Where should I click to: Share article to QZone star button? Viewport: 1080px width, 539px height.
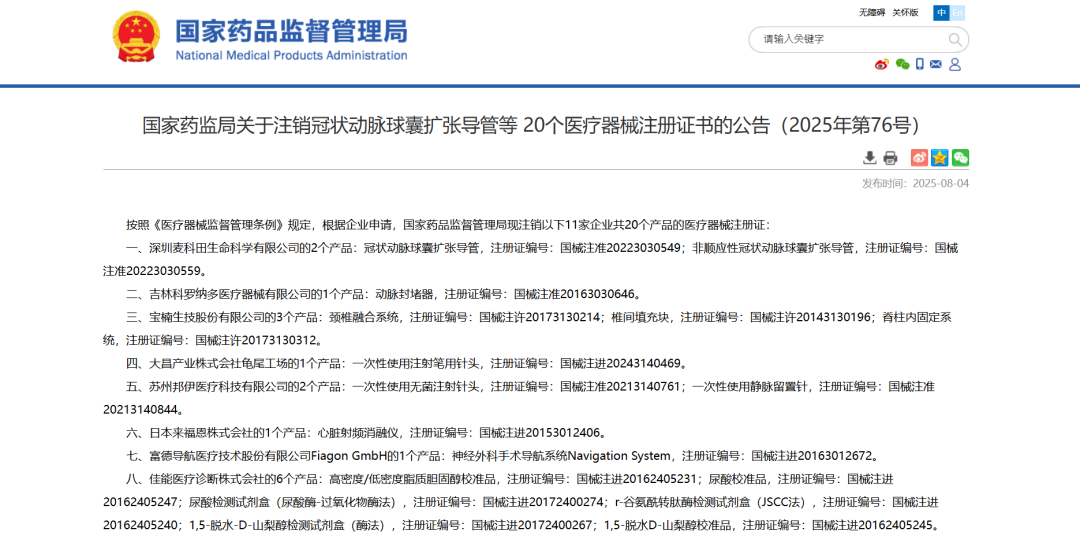click(939, 158)
